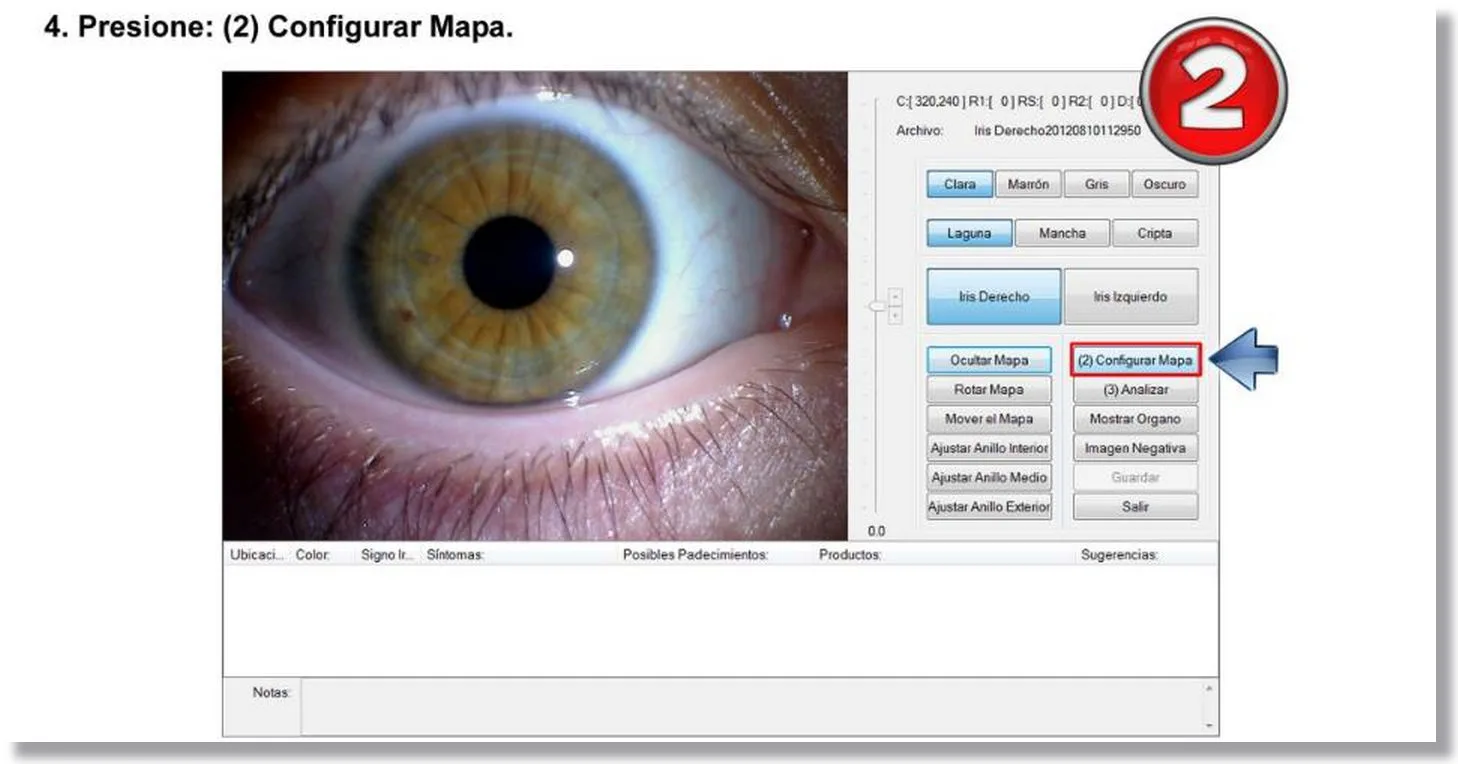Image resolution: width=1458 pixels, height=764 pixels.
Task: Switch to Iris Izquierdo
Action: [x=1131, y=297]
